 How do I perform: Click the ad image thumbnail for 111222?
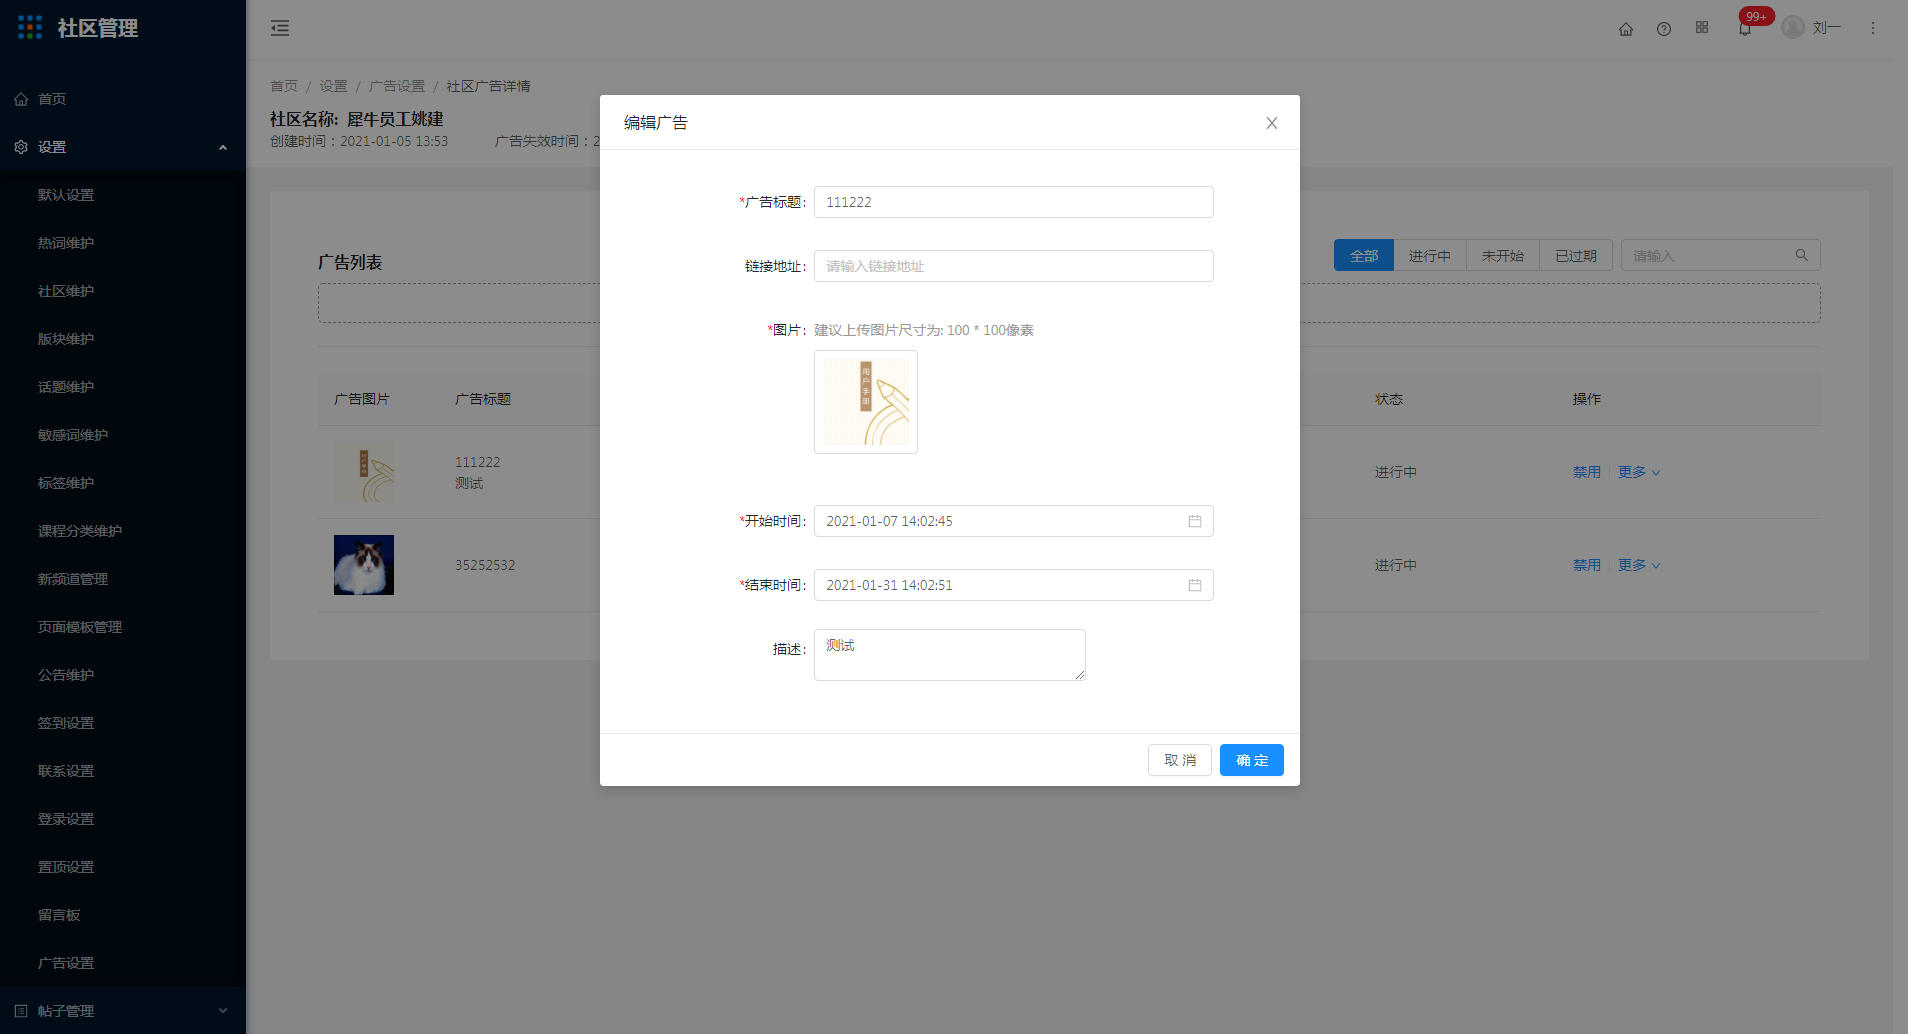click(364, 472)
